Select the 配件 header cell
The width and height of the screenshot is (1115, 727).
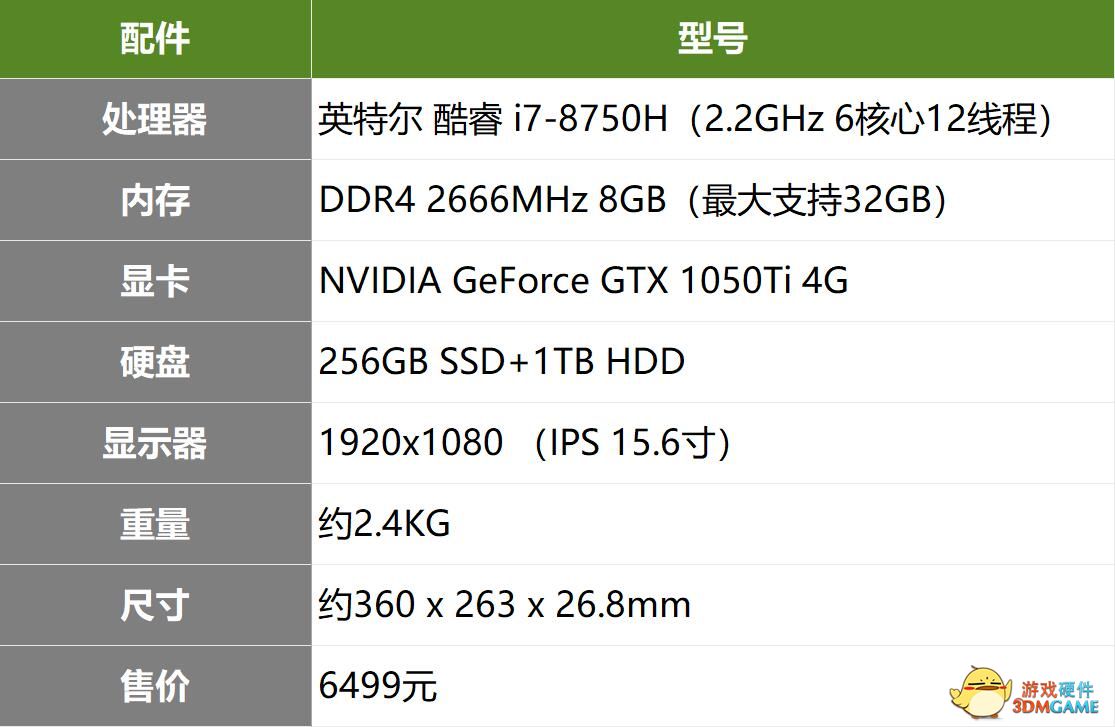point(155,38)
